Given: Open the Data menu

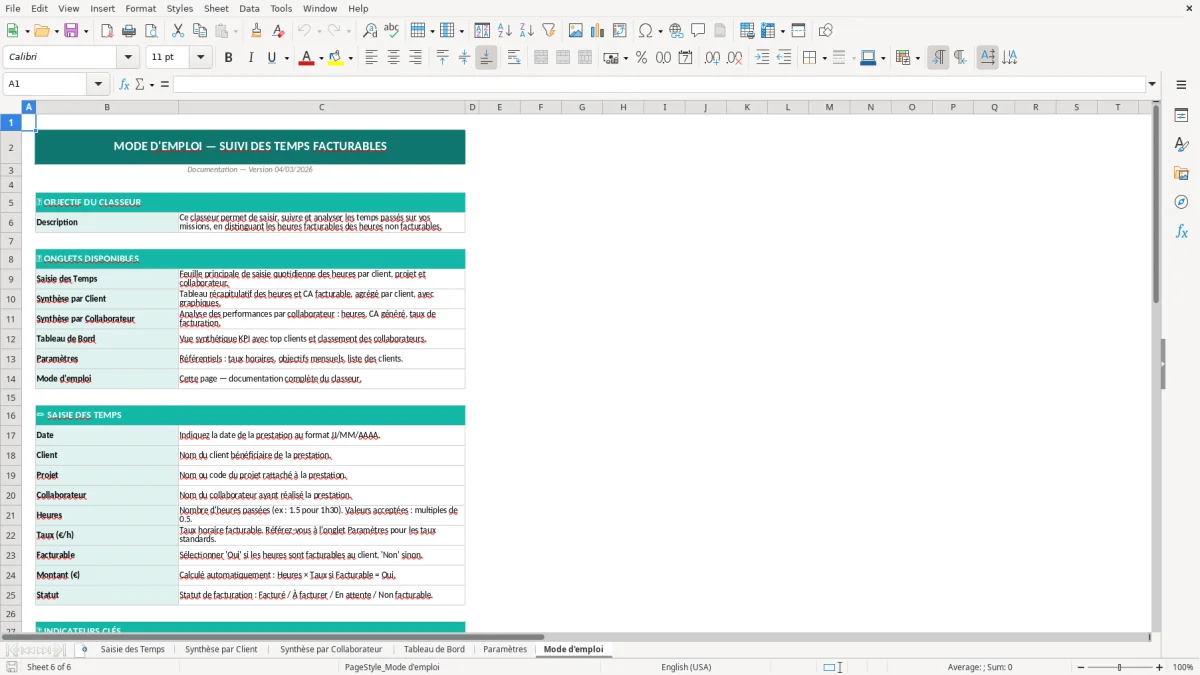Looking at the screenshot, I should [x=249, y=8].
